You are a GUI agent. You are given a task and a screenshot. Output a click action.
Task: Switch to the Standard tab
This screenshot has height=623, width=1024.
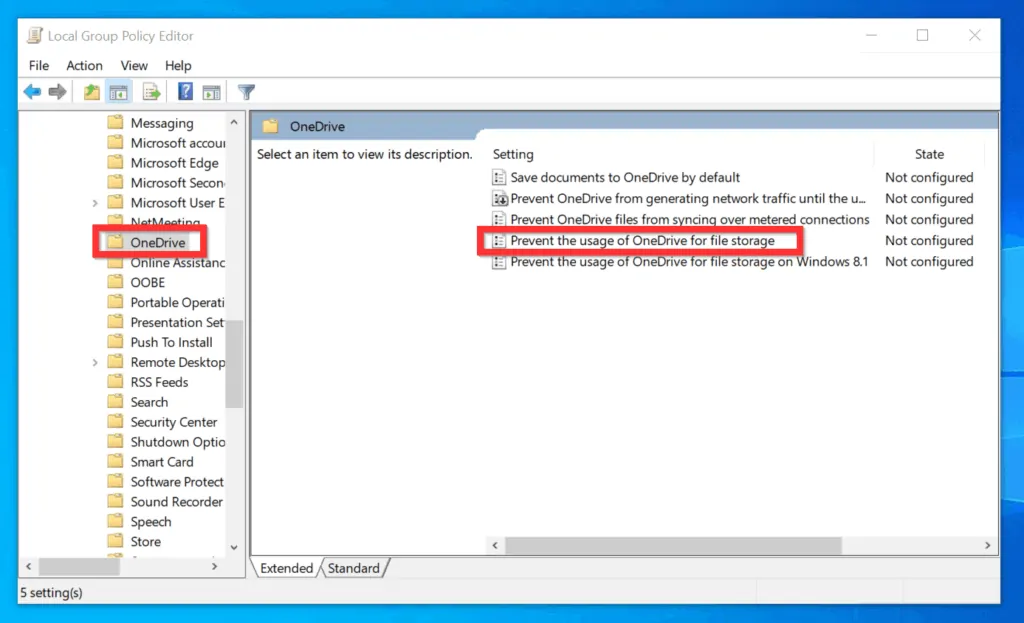click(x=355, y=567)
